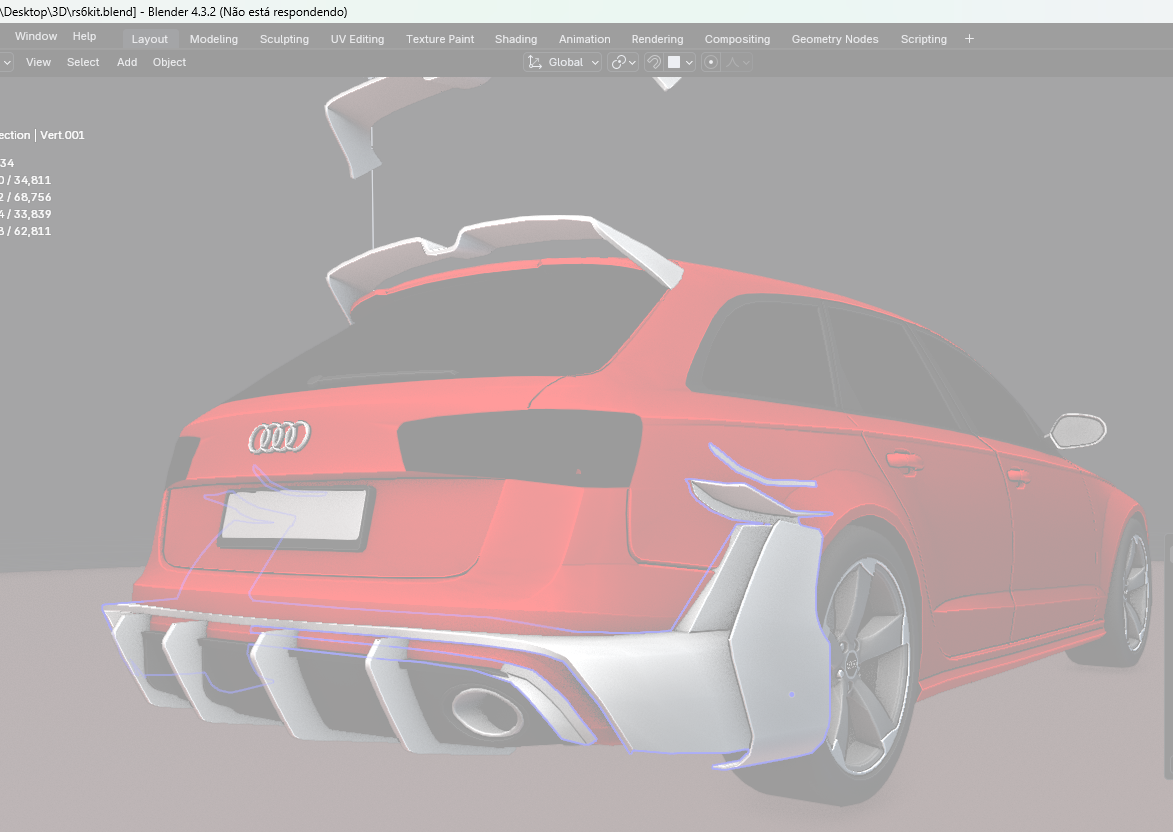The height and width of the screenshot is (832, 1173).
Task: Switch to the Texture Paint workspace tab
Action: point(440,39)
